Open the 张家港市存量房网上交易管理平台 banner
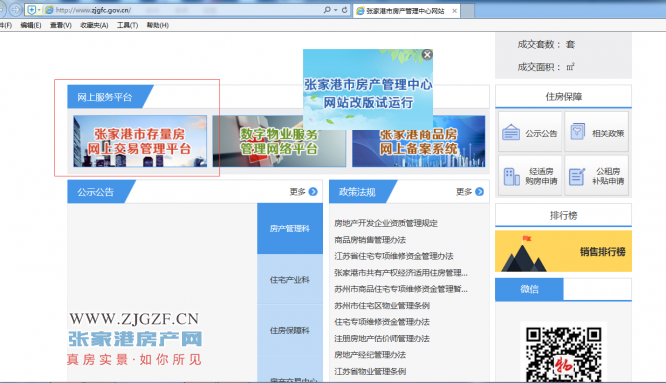Viewport: 666px width, 383px height. pos(140,141)
